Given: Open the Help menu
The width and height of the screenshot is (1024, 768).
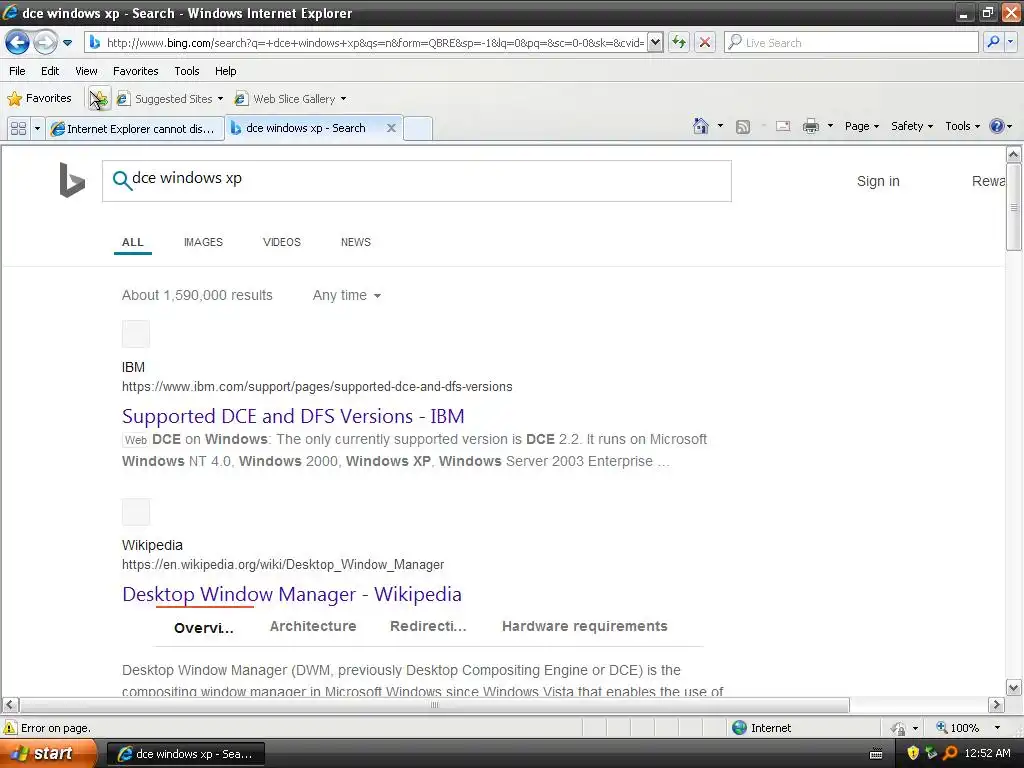Looking at the screenshot, I should point(225,71).
